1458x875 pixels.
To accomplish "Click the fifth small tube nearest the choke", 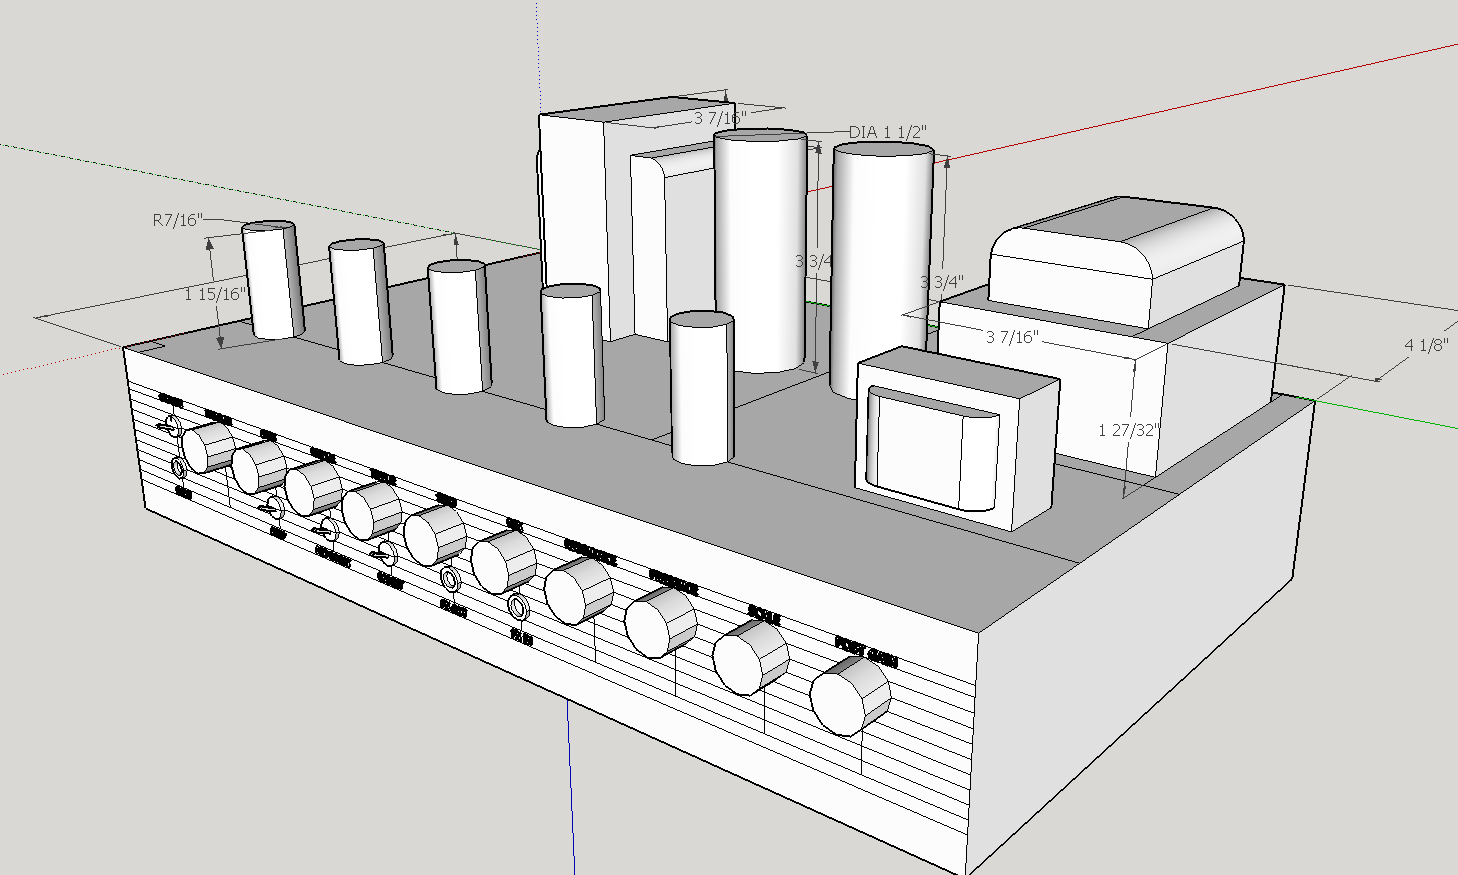I will coord(702,388).
